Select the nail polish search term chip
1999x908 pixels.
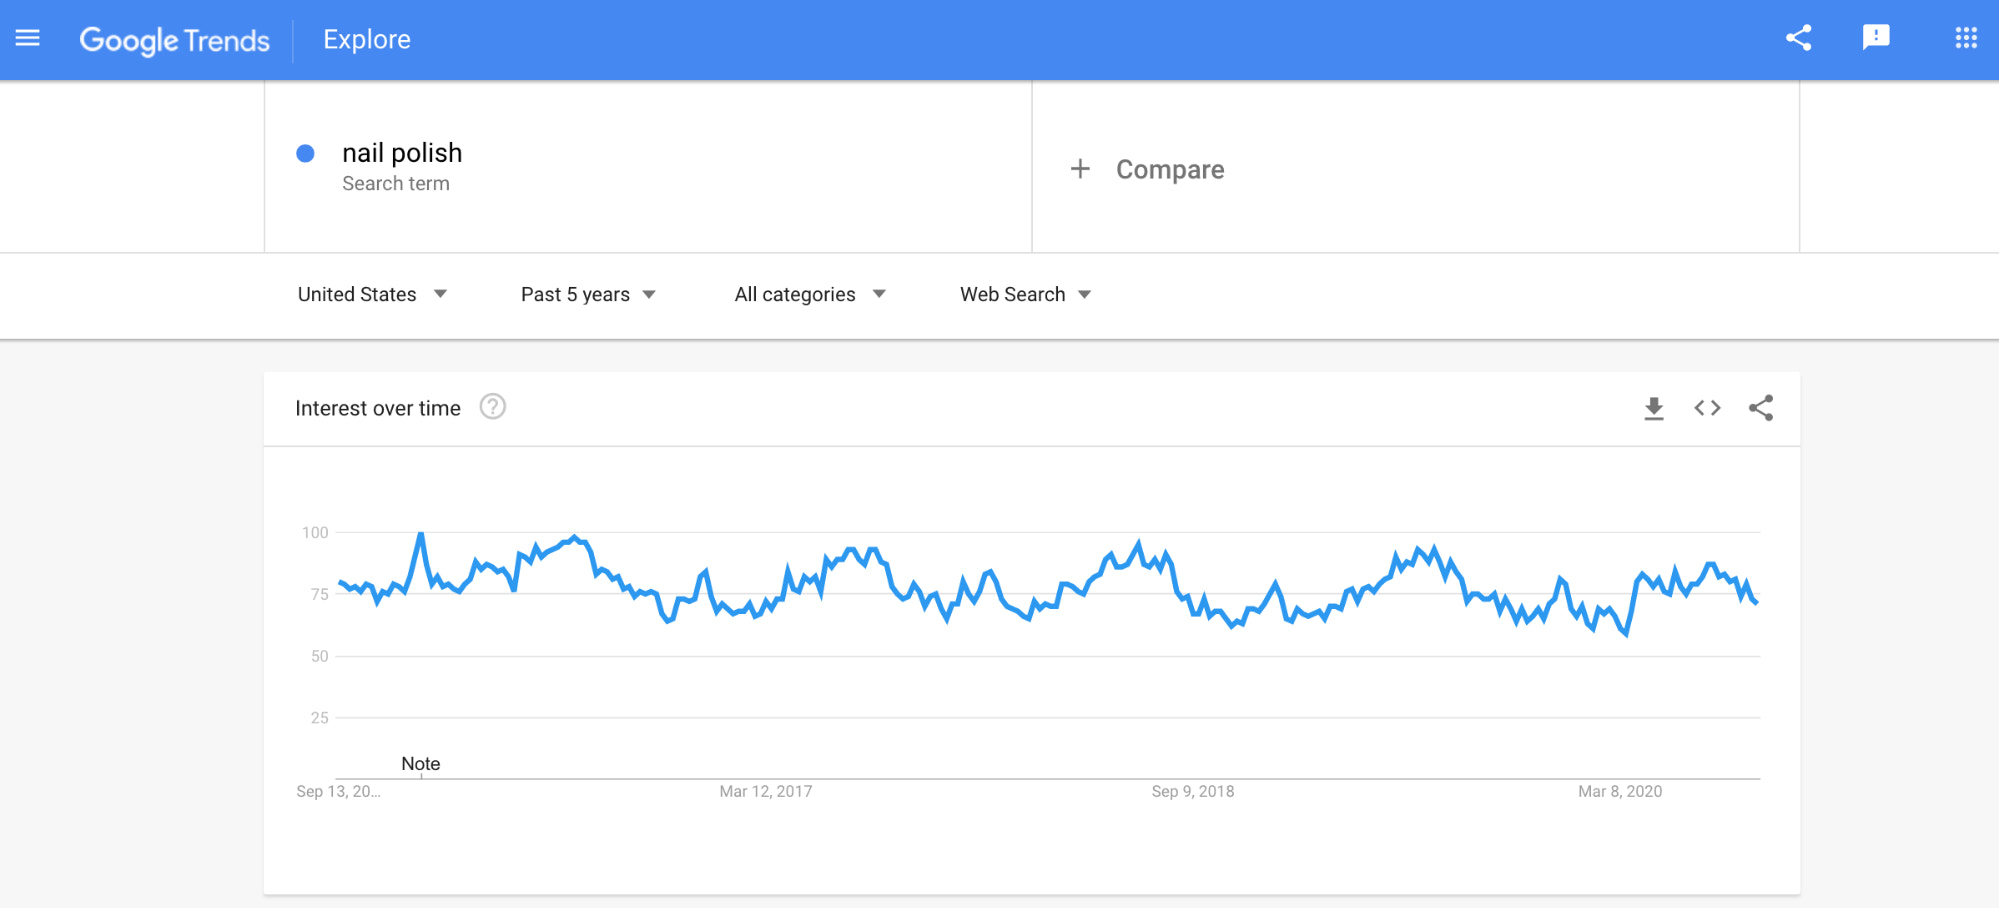[402, 152]
